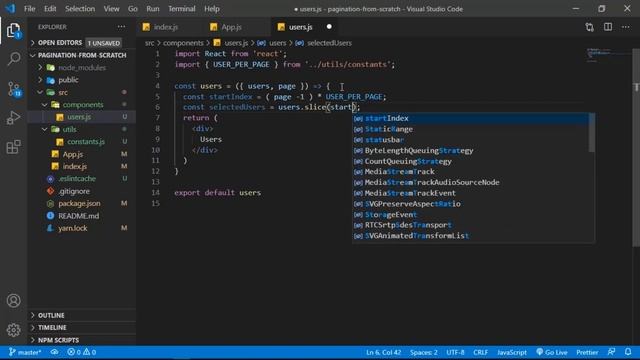Change the UTF-8 file encoding
Viewport: 640px width, 360px height.
(456, 352)
